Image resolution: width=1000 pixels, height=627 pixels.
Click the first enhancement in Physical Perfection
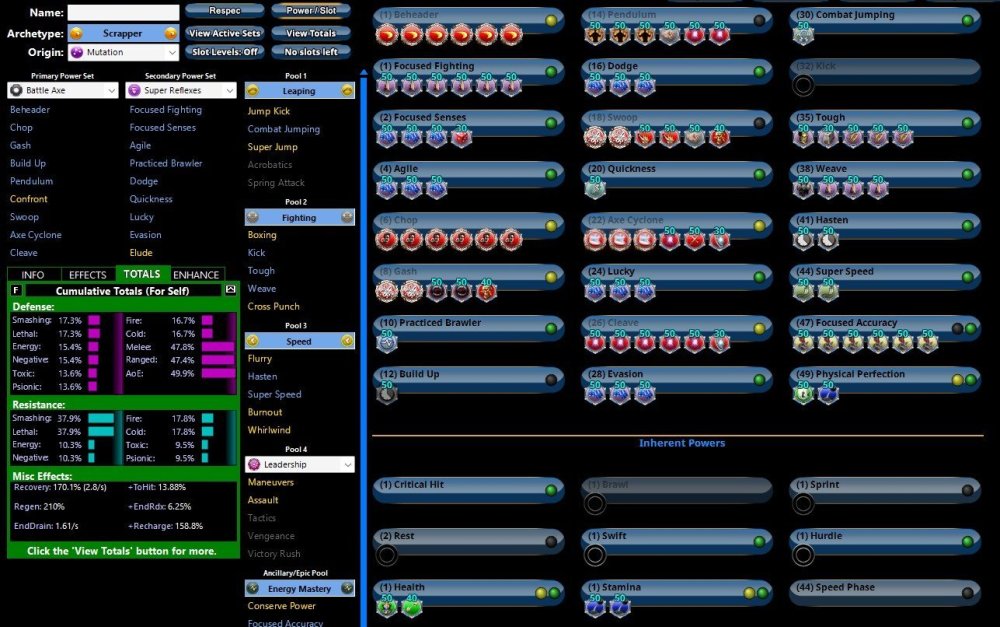803,394
